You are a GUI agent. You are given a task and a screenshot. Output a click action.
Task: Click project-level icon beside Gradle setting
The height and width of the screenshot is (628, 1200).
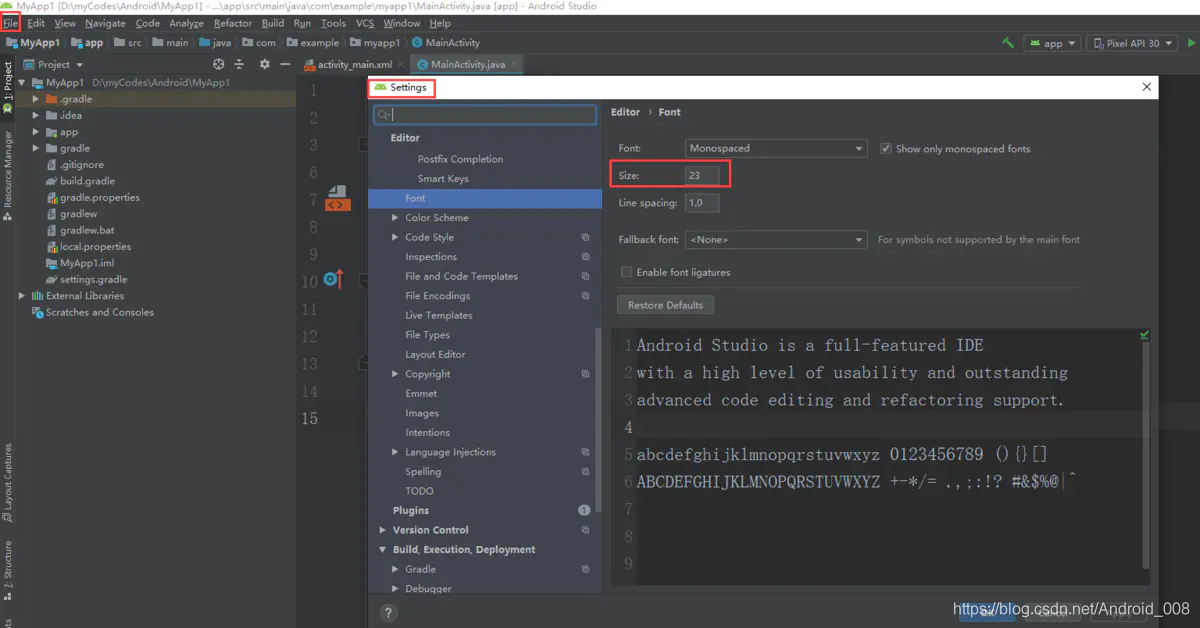[x=585, y=569]
